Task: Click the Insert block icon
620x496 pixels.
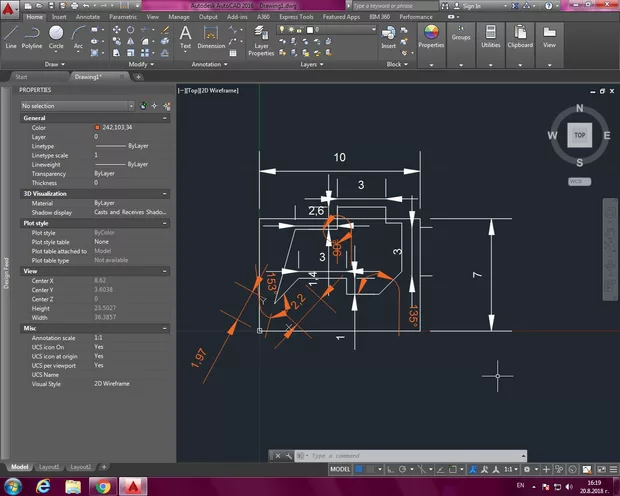Action: 389,34
